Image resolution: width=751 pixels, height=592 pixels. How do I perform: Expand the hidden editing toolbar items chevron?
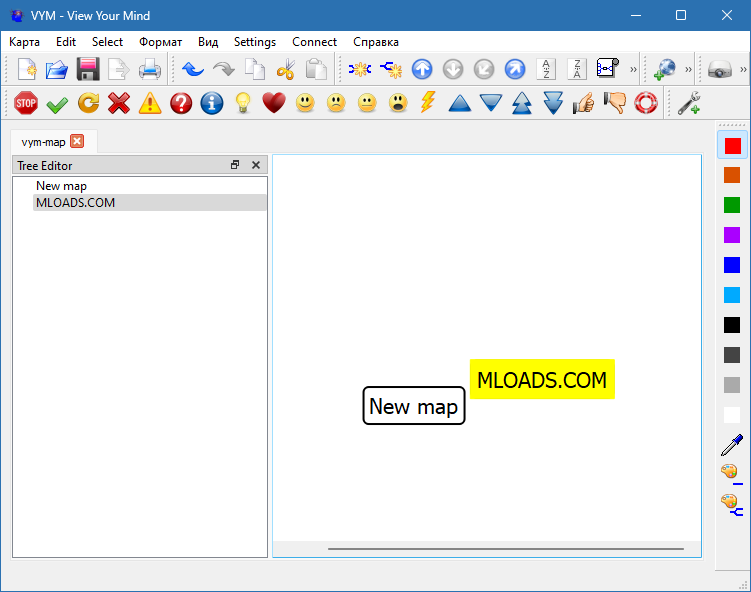pyautogui.click(x=633, y=69)
